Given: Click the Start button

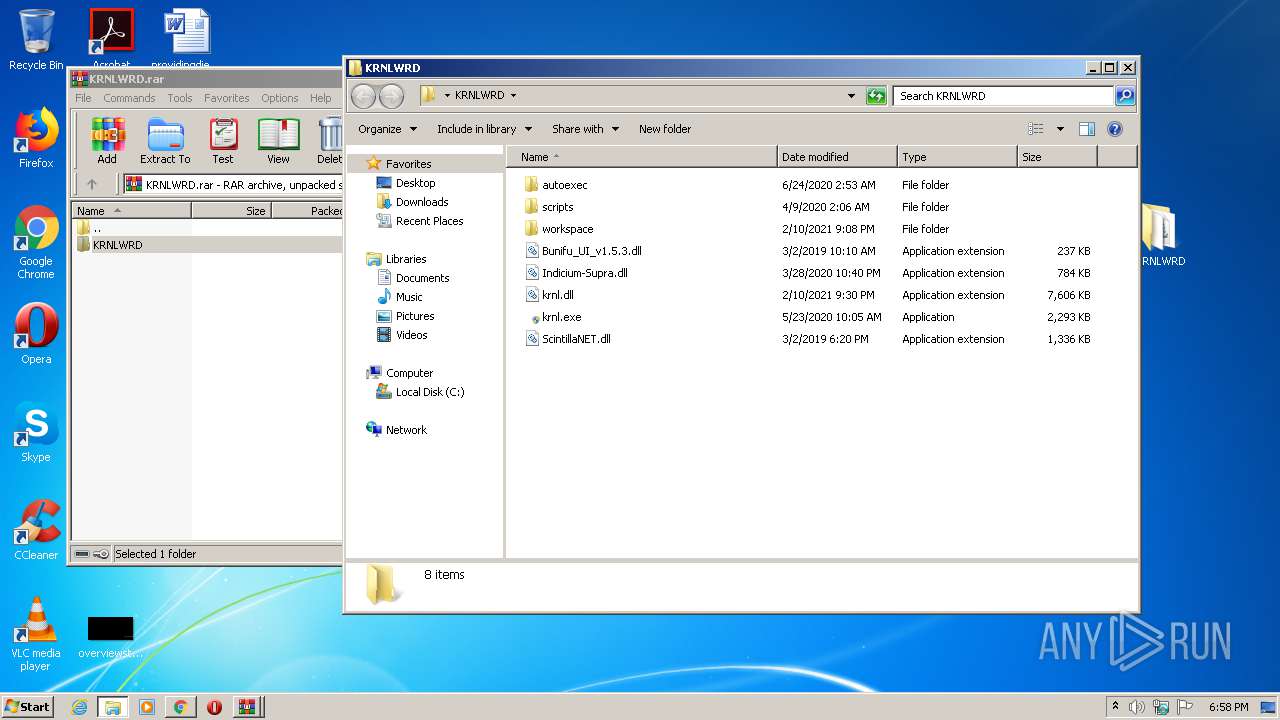Looking at the screenshot, I should click(28, 707).
